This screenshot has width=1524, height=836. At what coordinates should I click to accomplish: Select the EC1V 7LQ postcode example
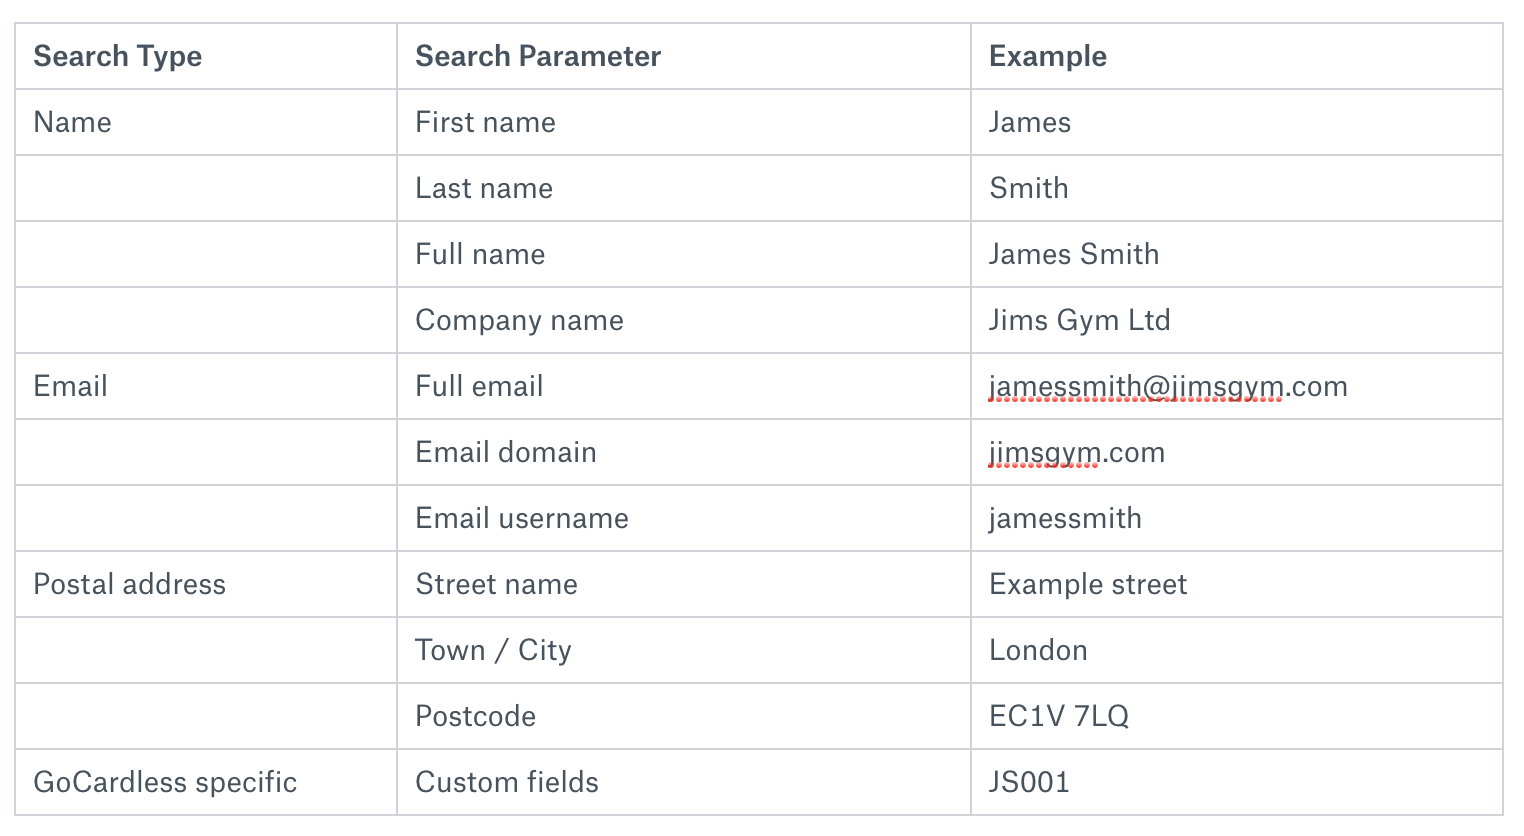1059,716
